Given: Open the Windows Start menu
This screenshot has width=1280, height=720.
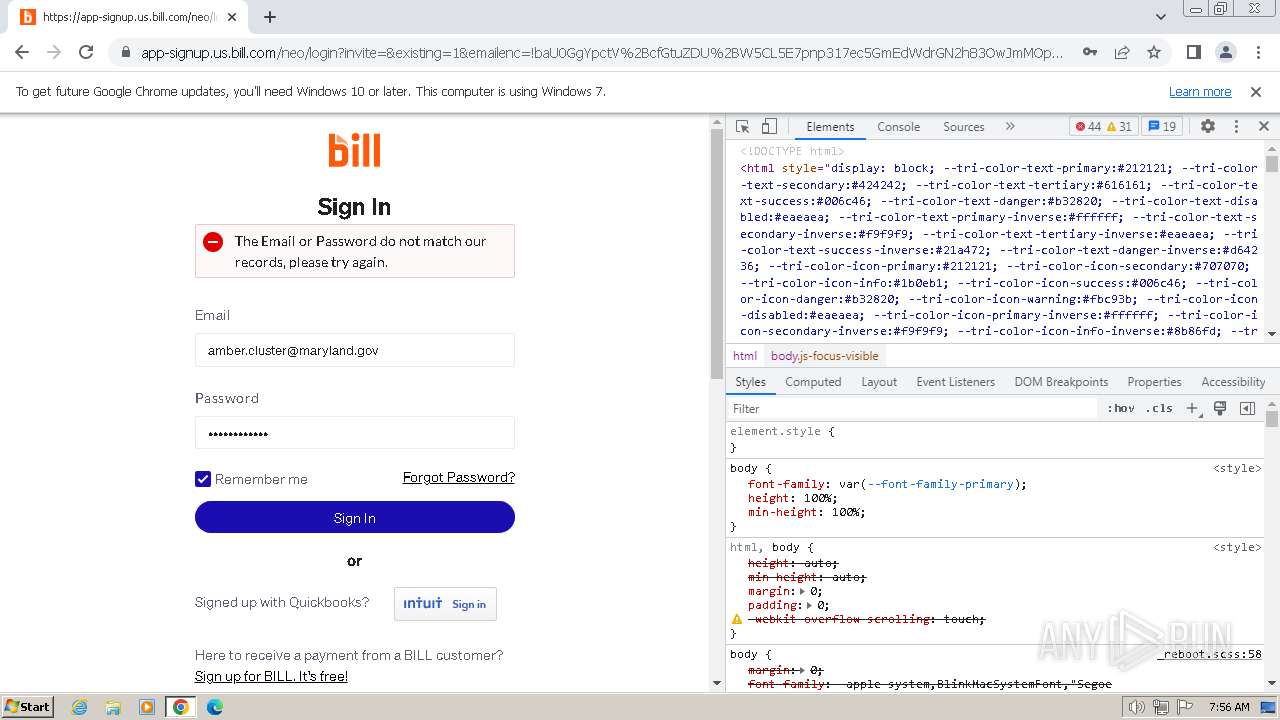Looking at the screenshot, I should 27,706.
